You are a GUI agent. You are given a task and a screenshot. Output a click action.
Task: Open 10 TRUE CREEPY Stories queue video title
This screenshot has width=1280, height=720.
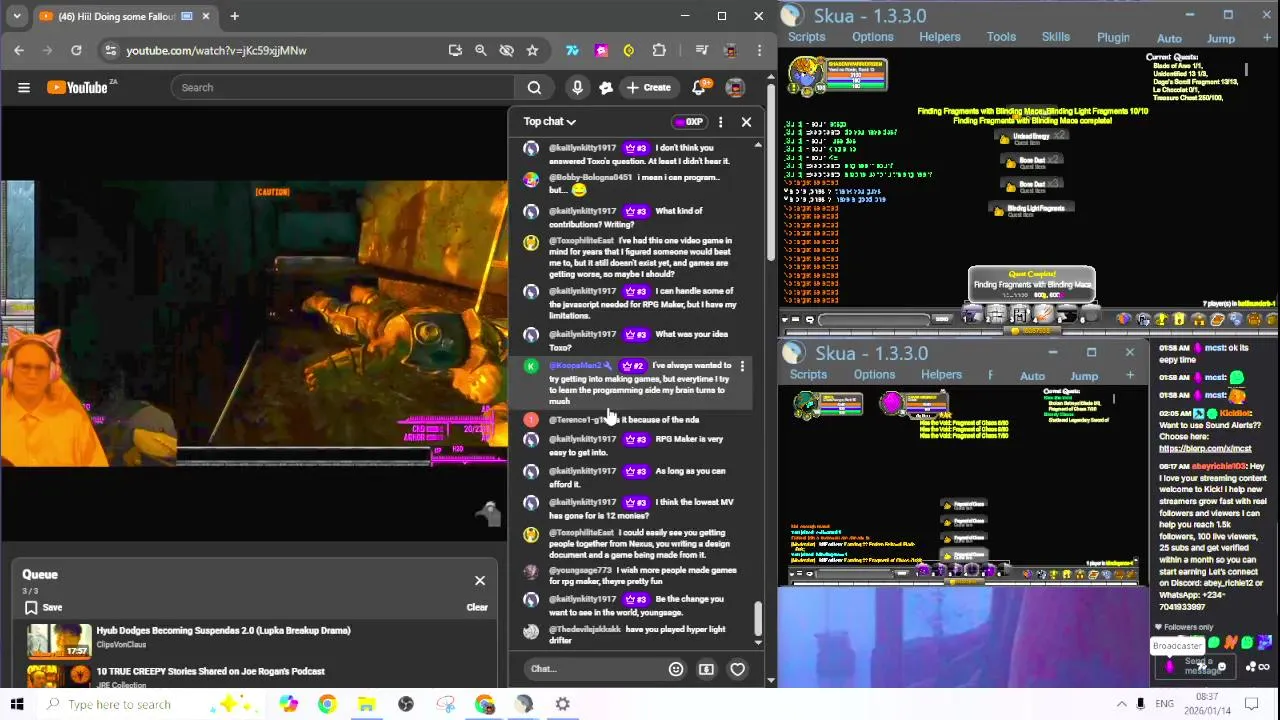coord(210,671)
